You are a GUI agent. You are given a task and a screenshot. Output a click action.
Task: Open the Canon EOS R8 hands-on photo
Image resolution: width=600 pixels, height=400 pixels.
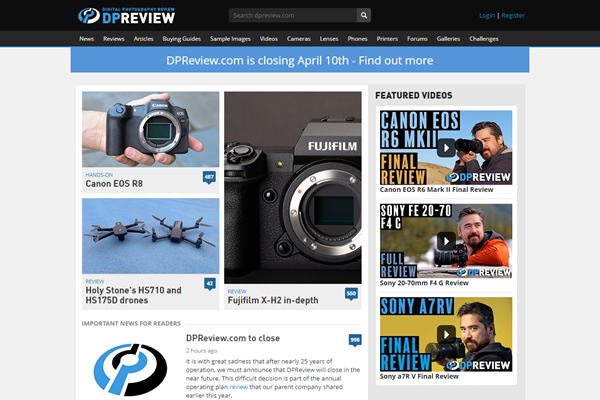tap(150, 129)
